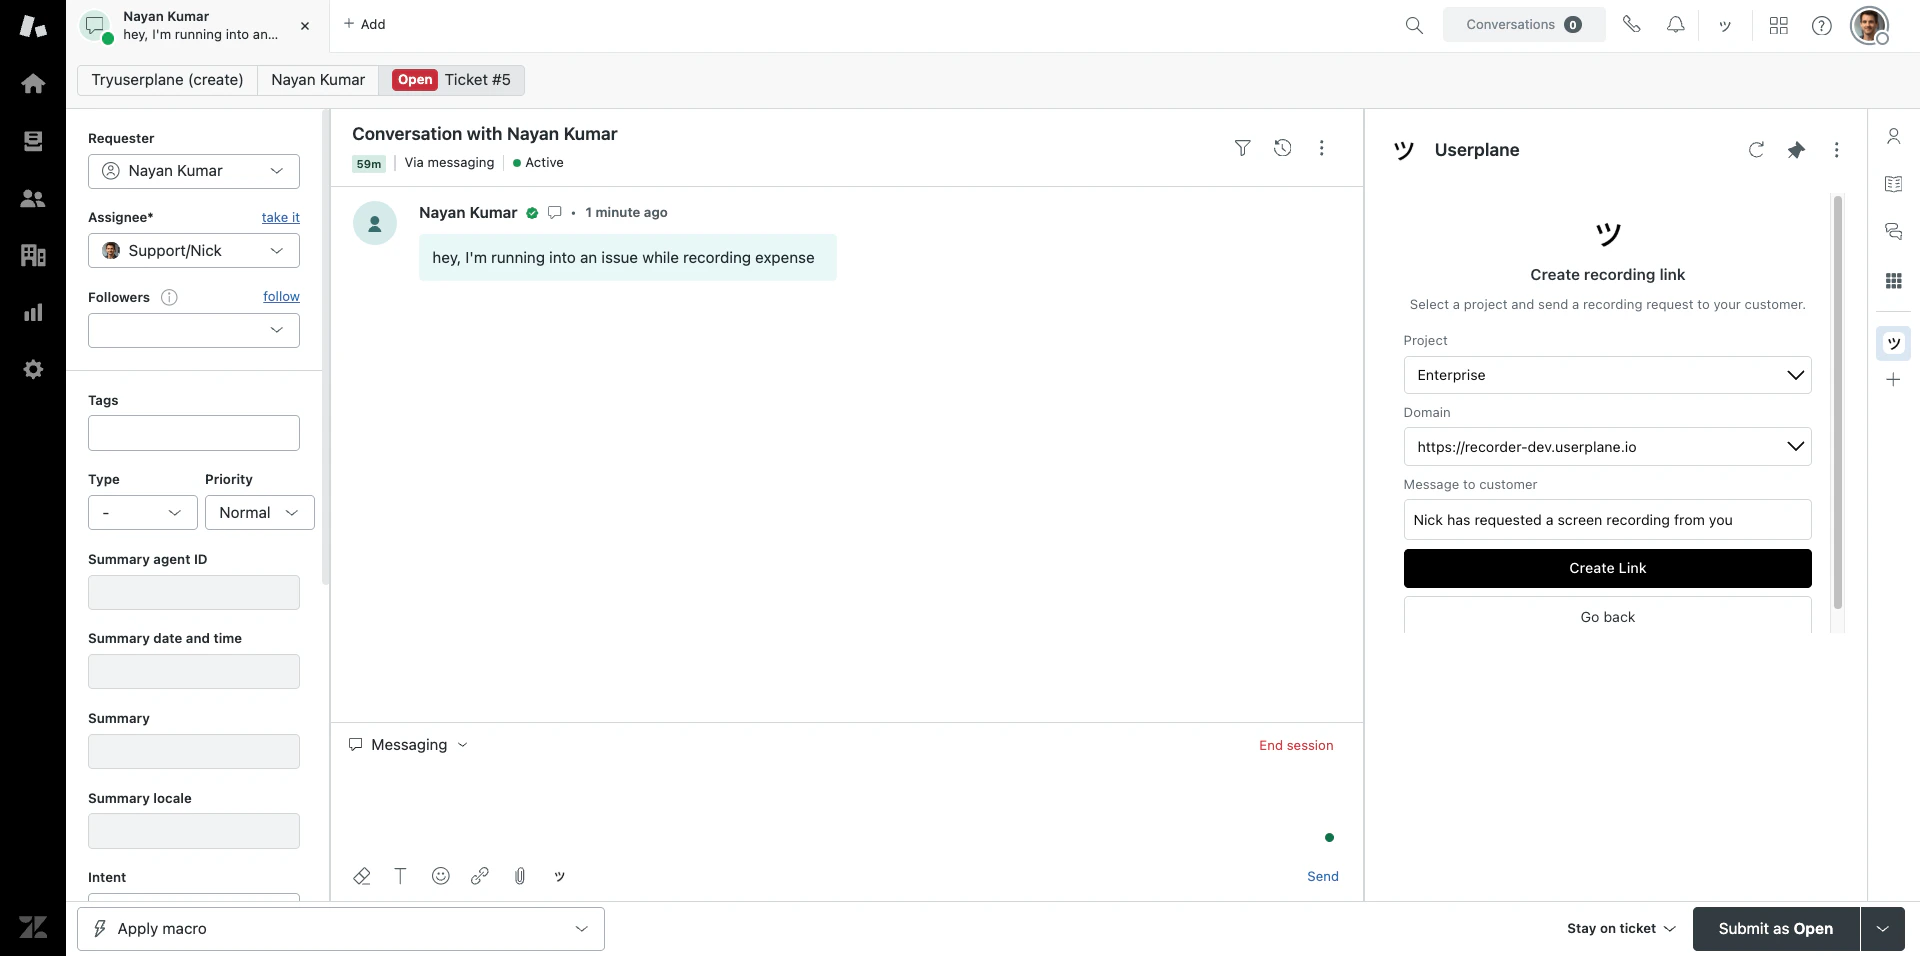Open the products grid icon
Screen dimensions: 1920x956
click(x=1778, y=25)
